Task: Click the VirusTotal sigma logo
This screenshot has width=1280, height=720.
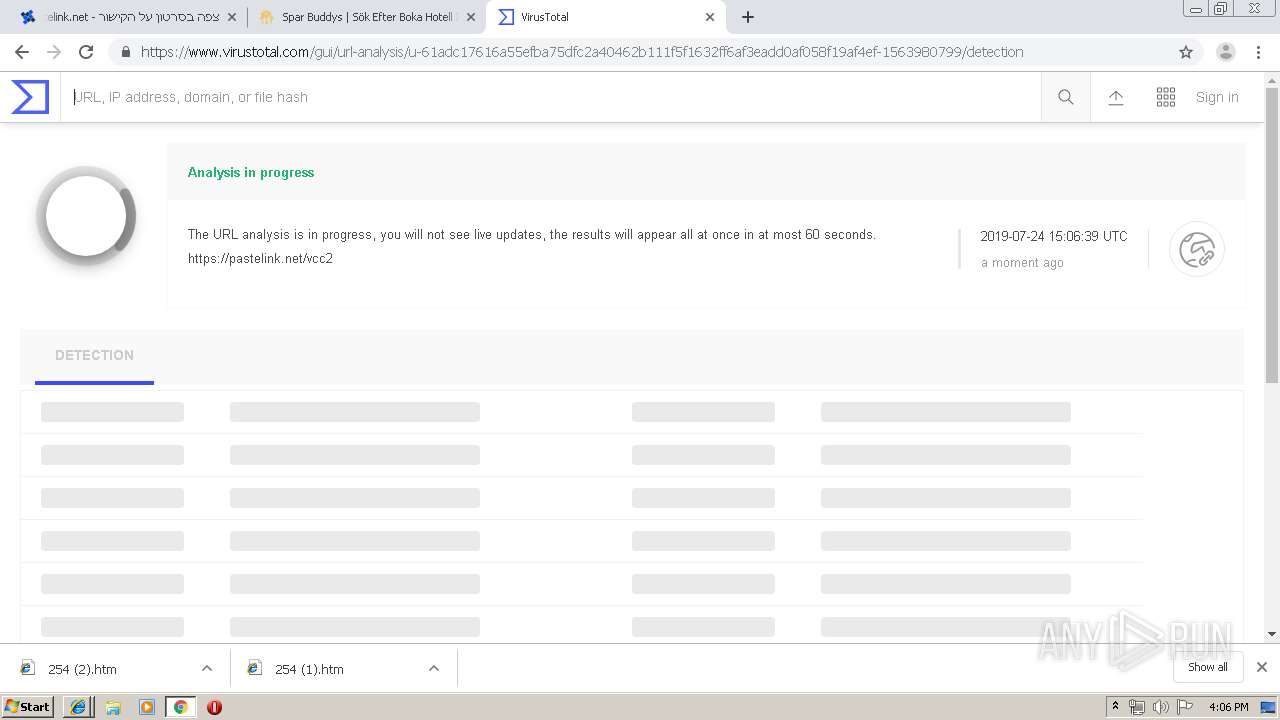Action: coord(30,97)
